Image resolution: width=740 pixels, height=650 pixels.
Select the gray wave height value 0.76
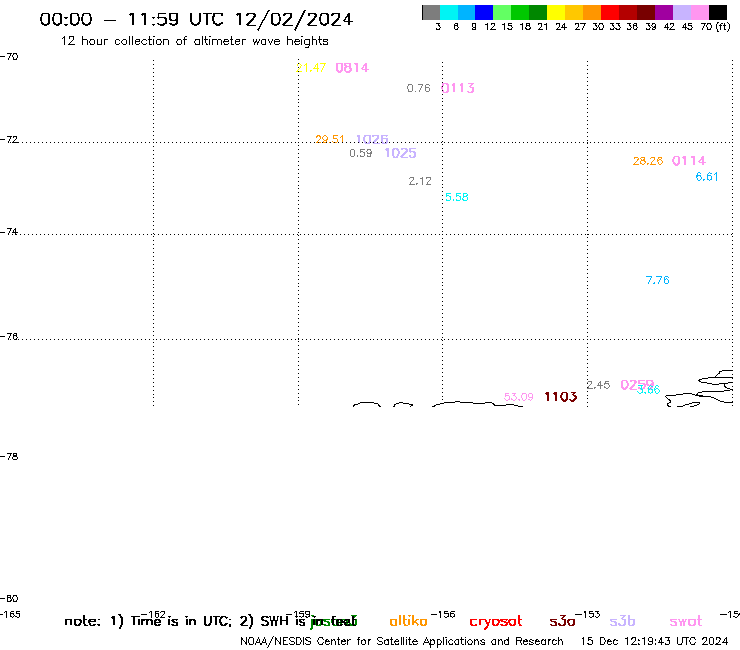point(419,88)
